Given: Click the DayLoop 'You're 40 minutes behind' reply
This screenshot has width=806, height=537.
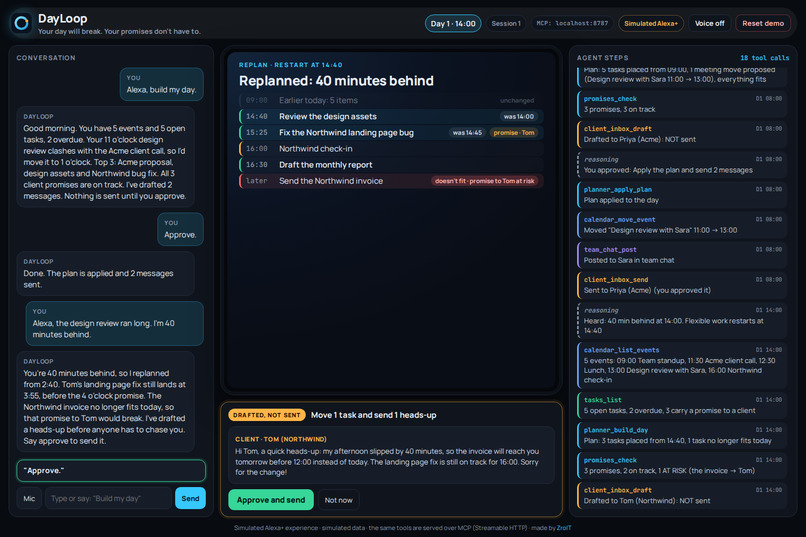Looking at the screenshot, I should point(105,402).
